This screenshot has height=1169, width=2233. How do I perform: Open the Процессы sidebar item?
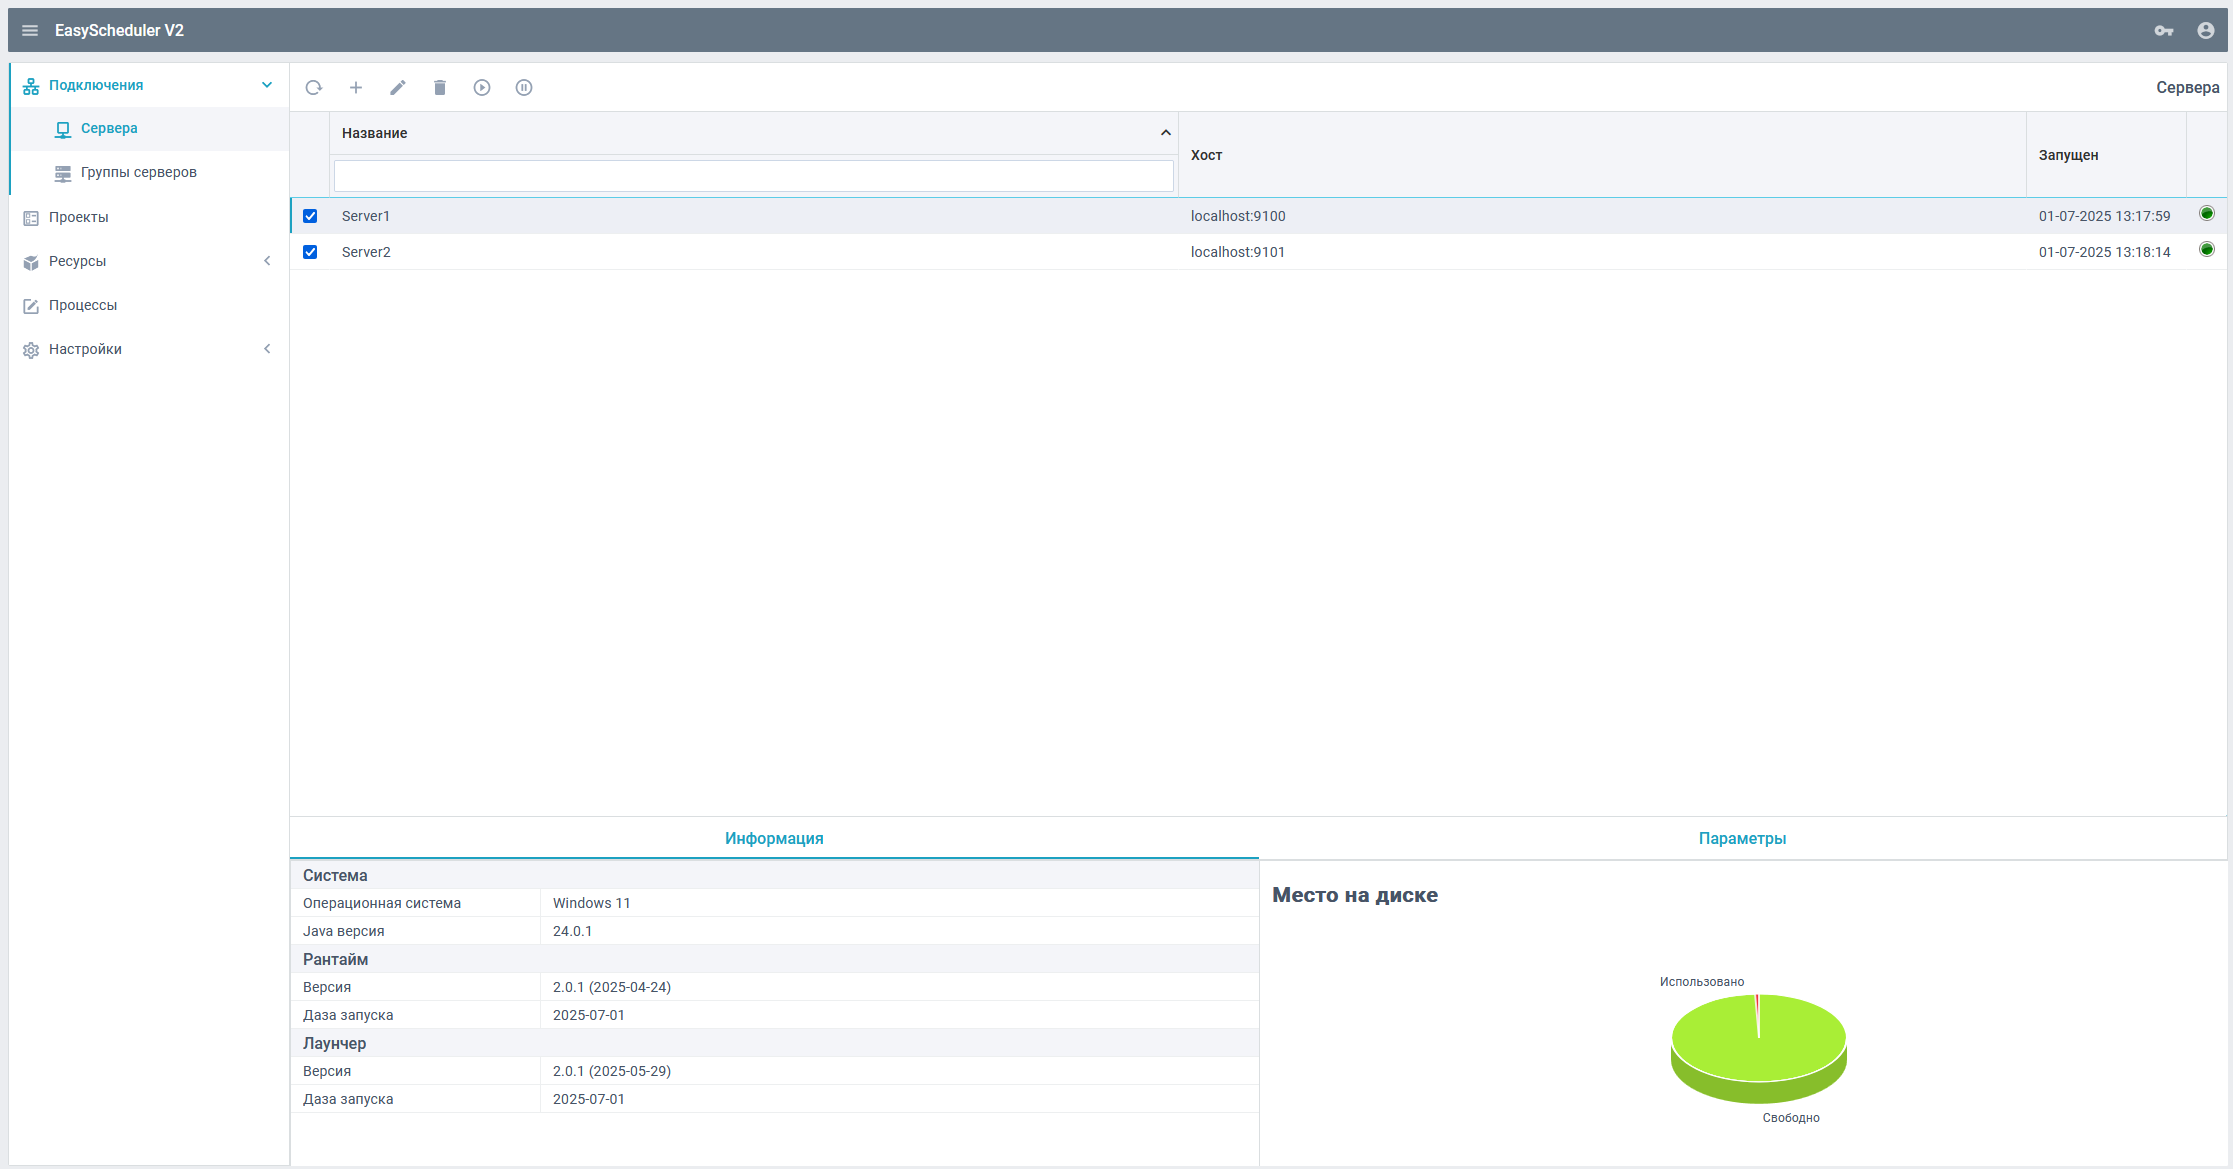[83, 305]
